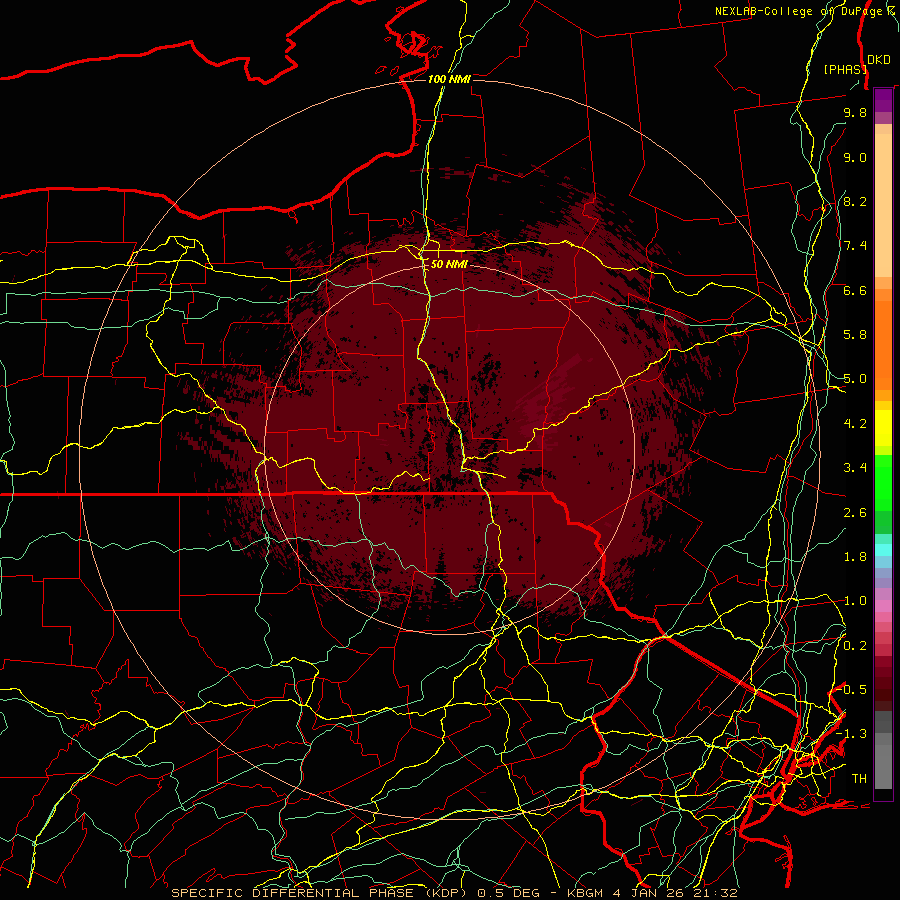The image size is (900, 900).
Task: Select the 1.0 legend value
Action: click(x=855, y=601)
